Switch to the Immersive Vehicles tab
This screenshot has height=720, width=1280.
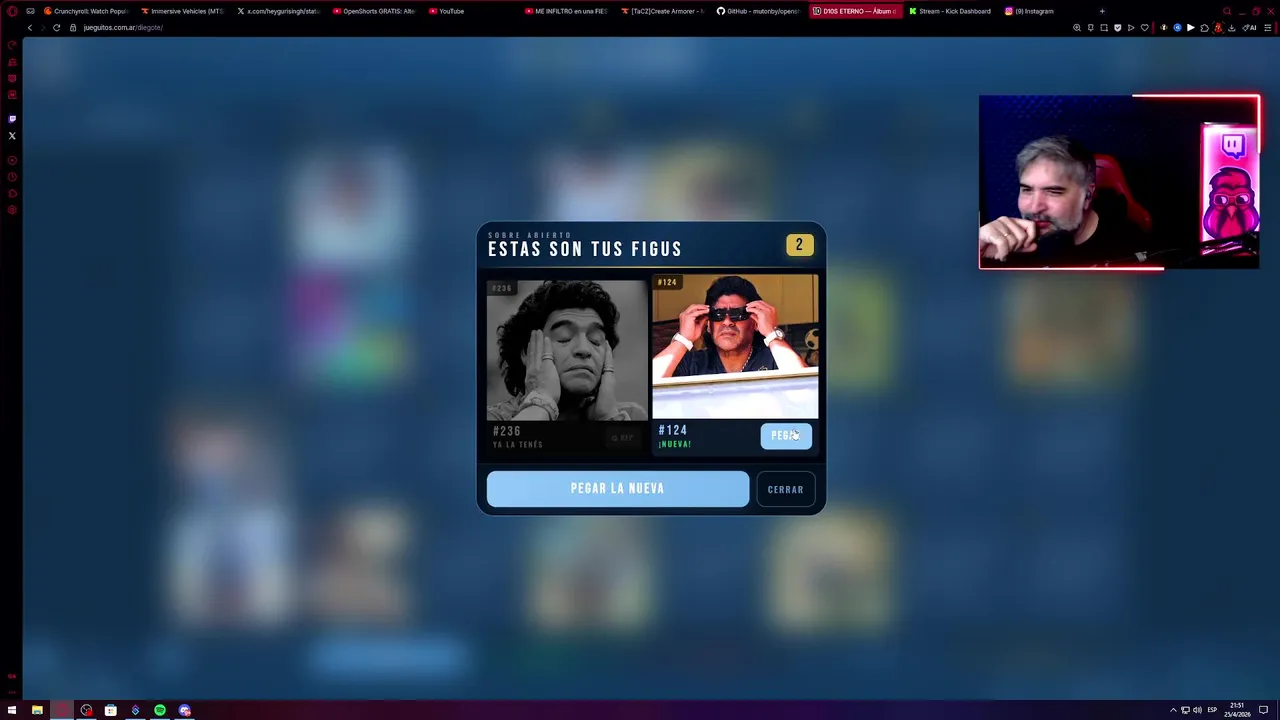tap(182, 11)
